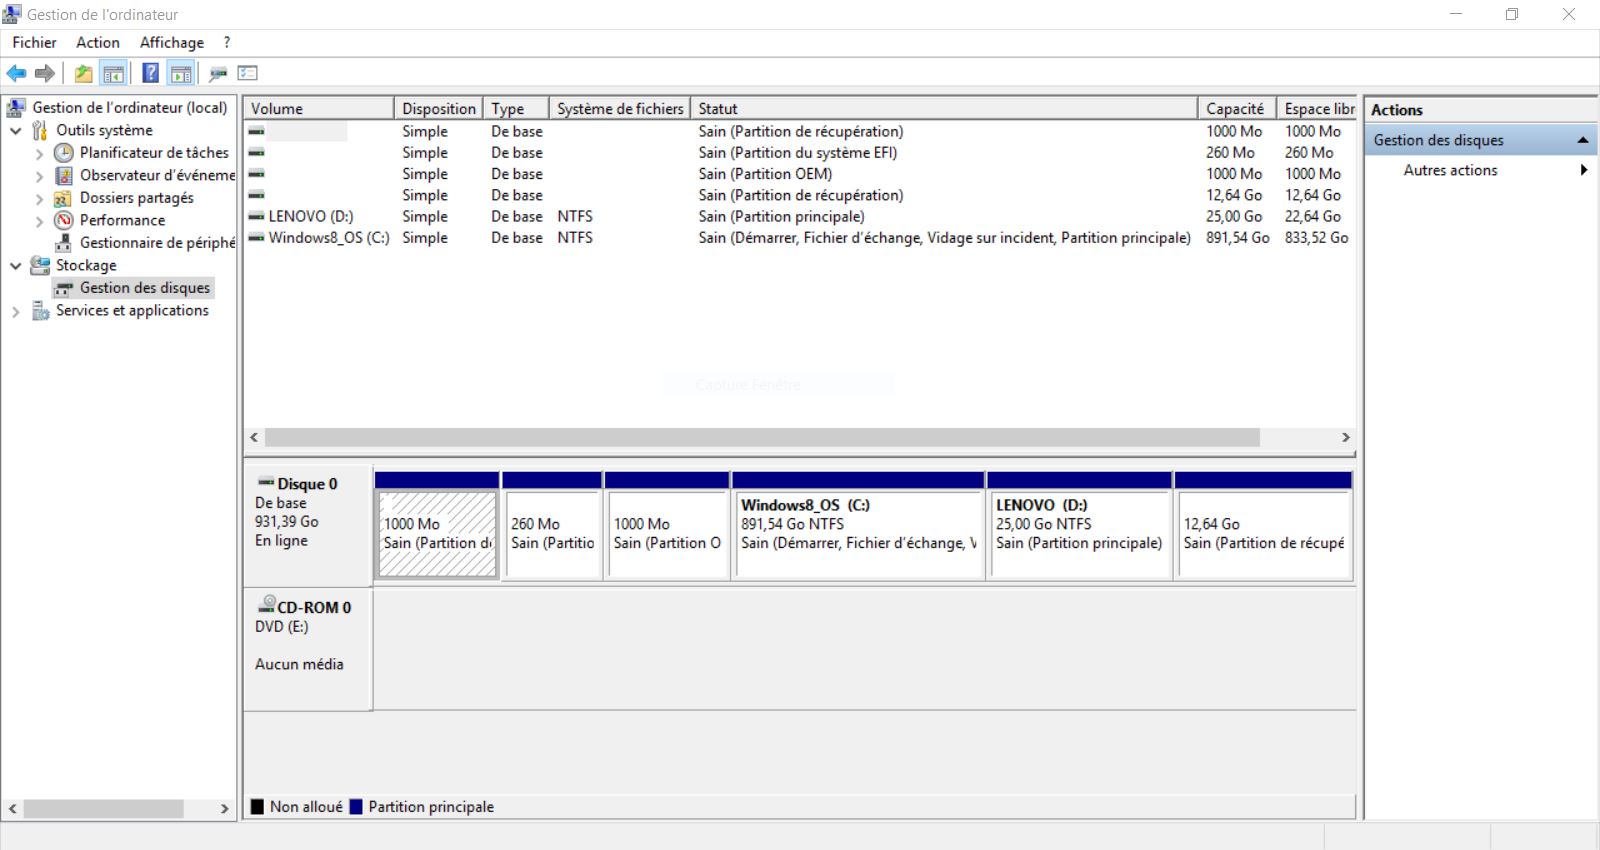The image size is (1600, 850).
Task: Select the Planificateur de tâches clock icon
Action: (x=64, y=153)
